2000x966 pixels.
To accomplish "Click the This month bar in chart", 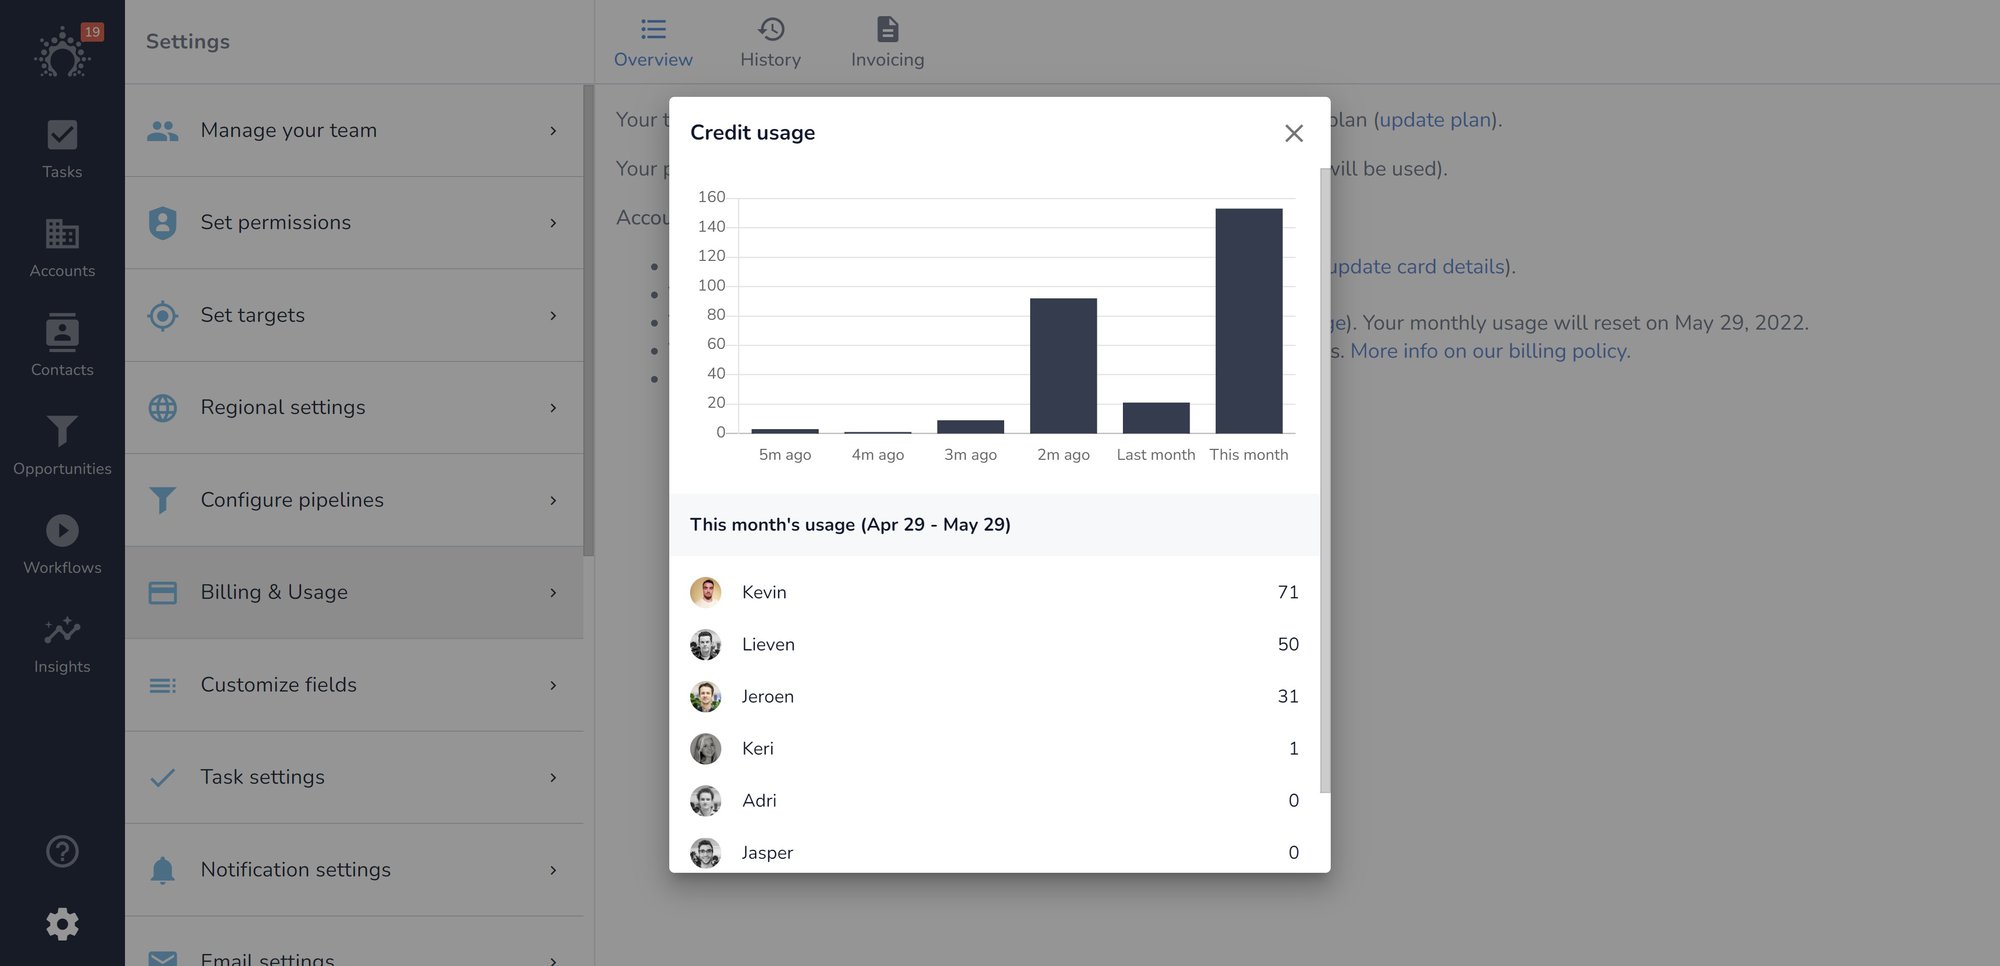I will 1248,320.
